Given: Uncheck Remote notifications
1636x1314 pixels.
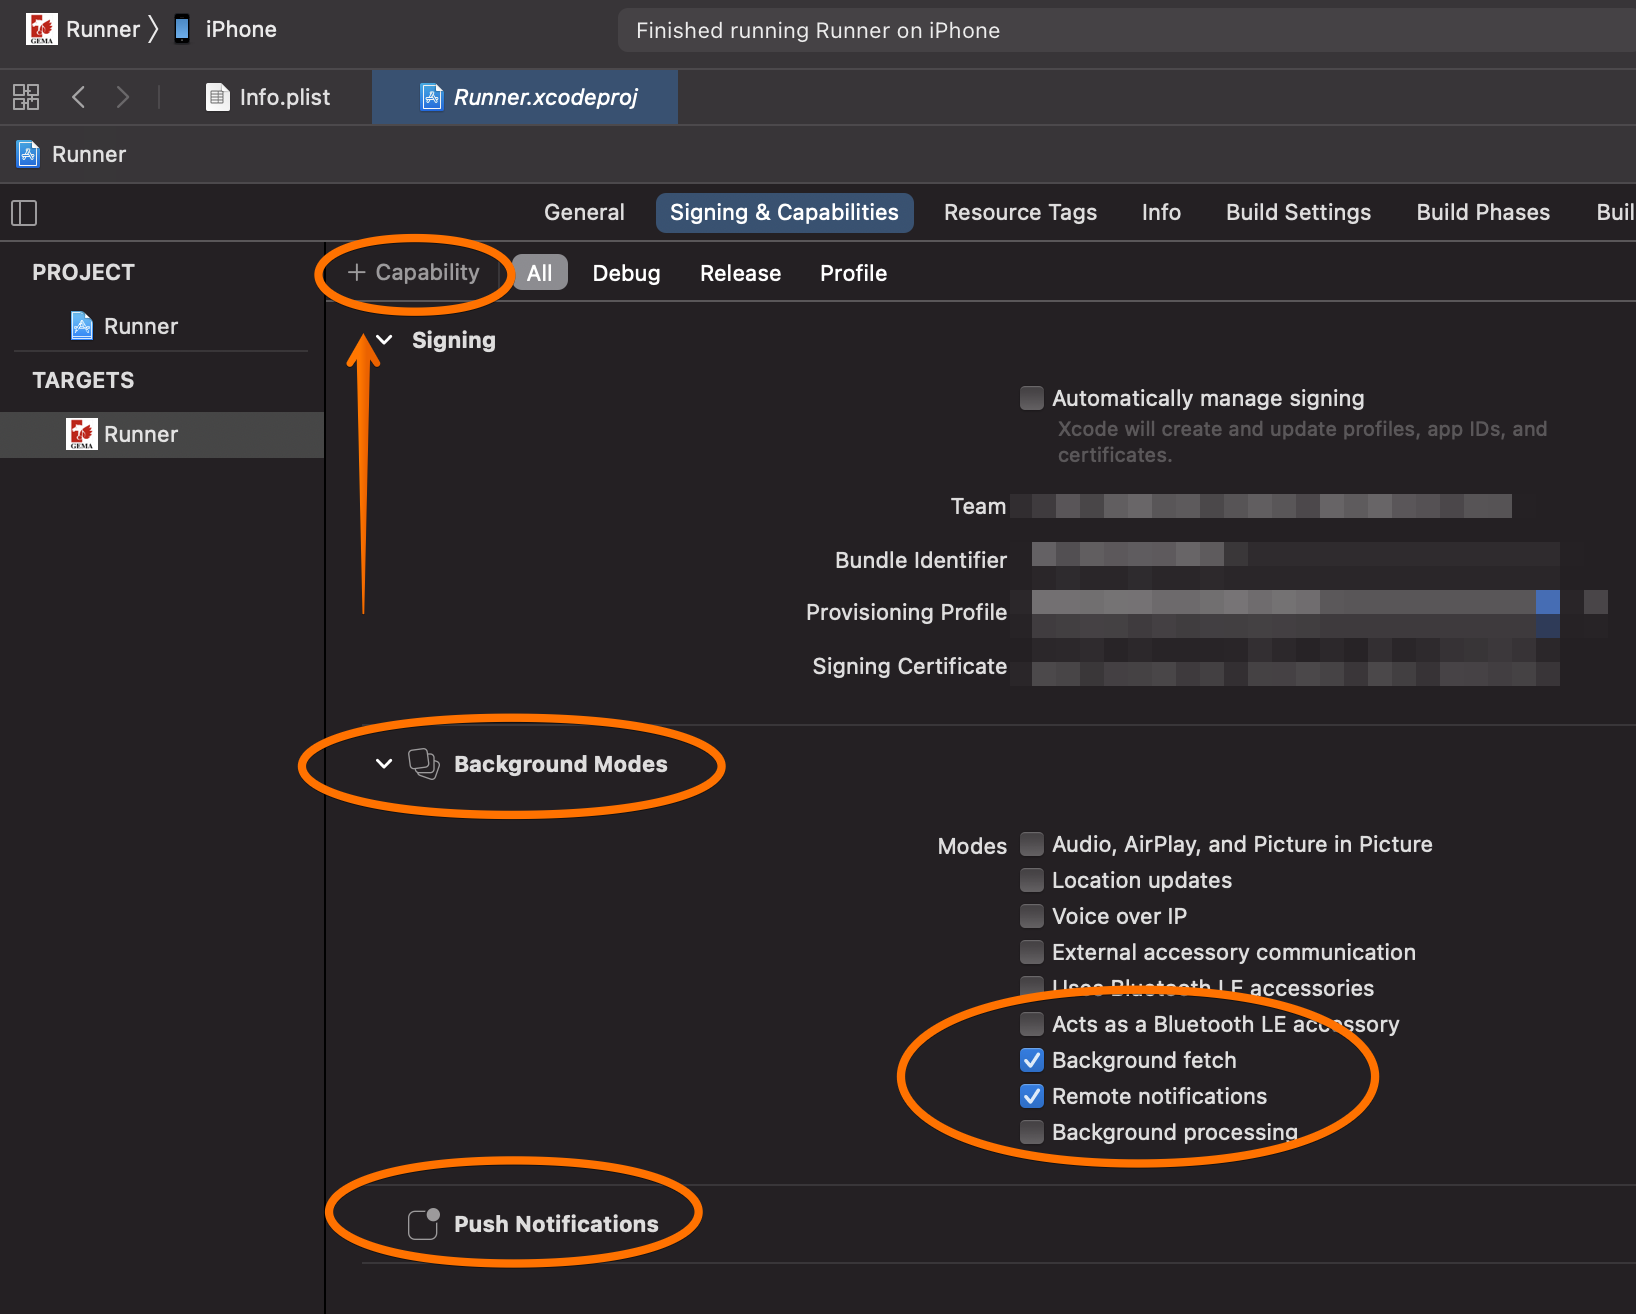Looking at the screenshot, I should 1032,1096.
